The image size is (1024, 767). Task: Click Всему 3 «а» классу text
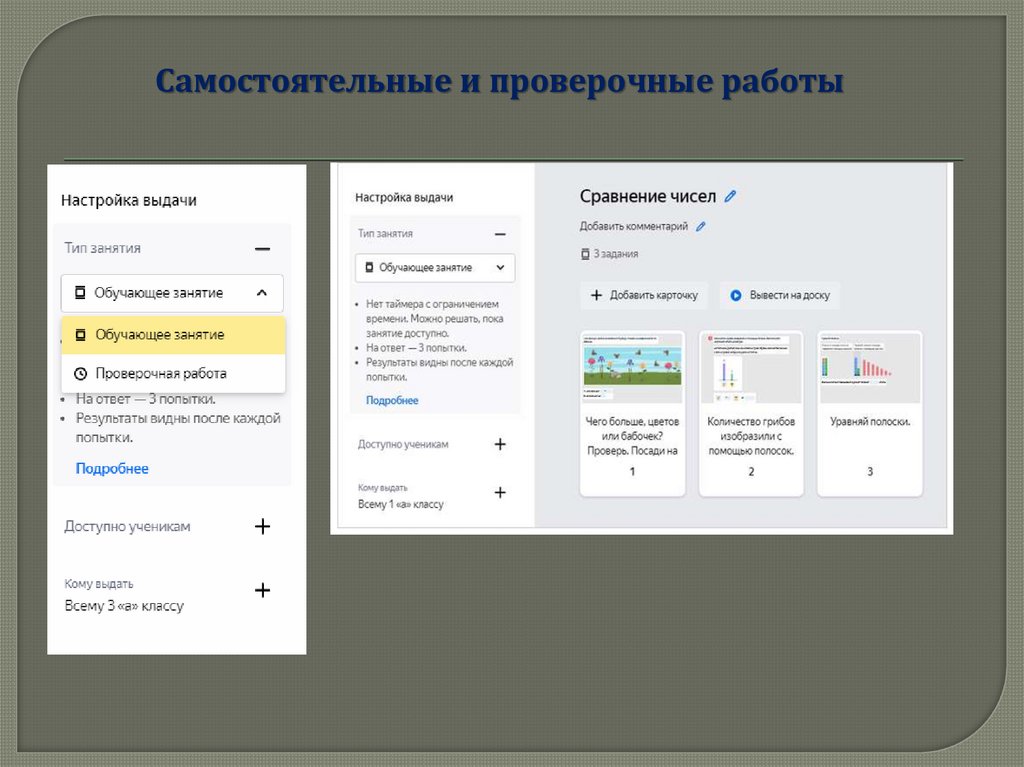pos(124,606)
